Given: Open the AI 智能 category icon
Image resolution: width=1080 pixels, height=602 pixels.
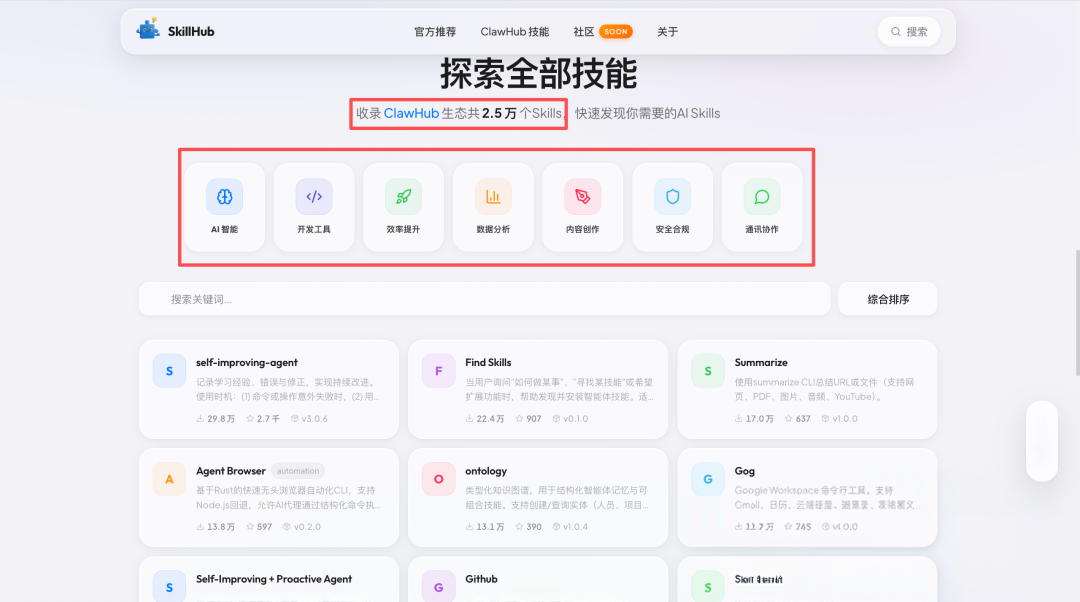Looking at the screenshot, I should pos(225,197).
